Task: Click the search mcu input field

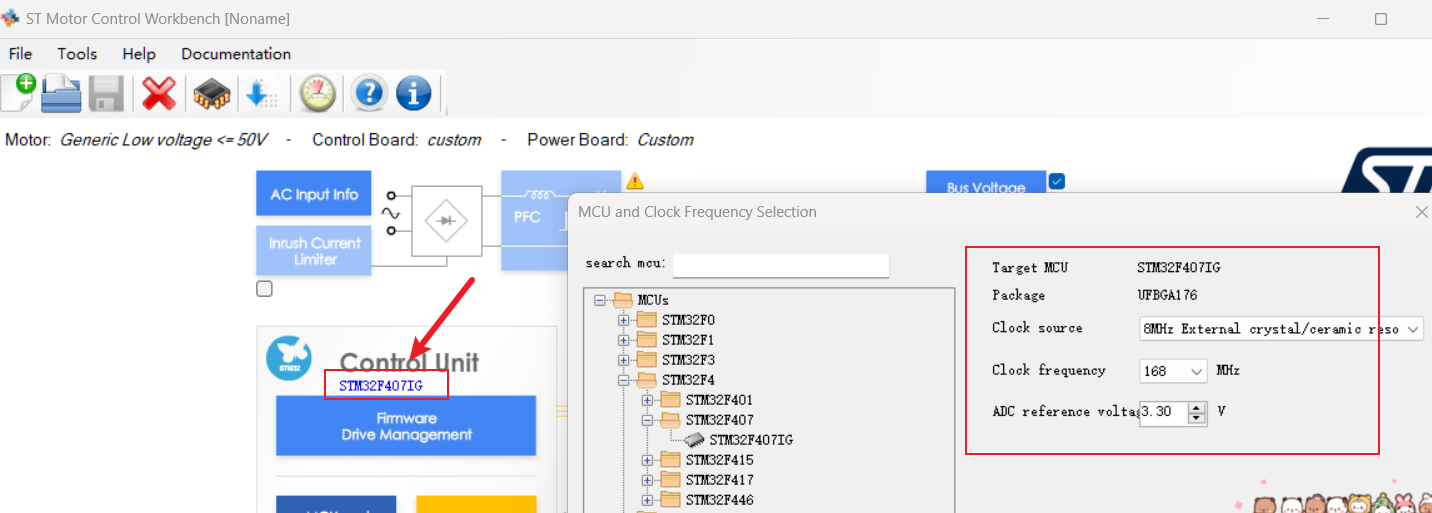Action: [x=781, y=264]
